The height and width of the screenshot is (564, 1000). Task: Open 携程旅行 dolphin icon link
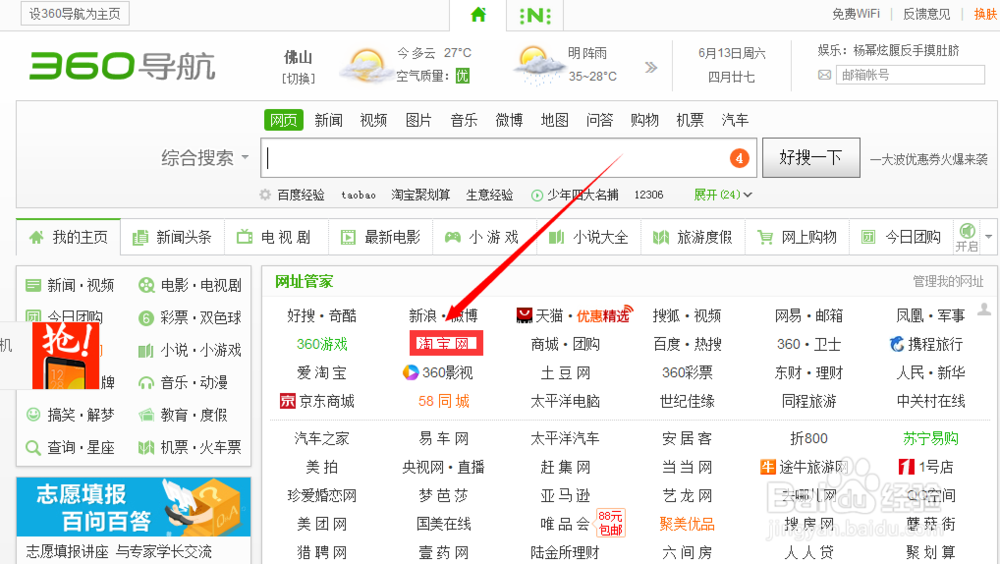click(x=897, y=344)
